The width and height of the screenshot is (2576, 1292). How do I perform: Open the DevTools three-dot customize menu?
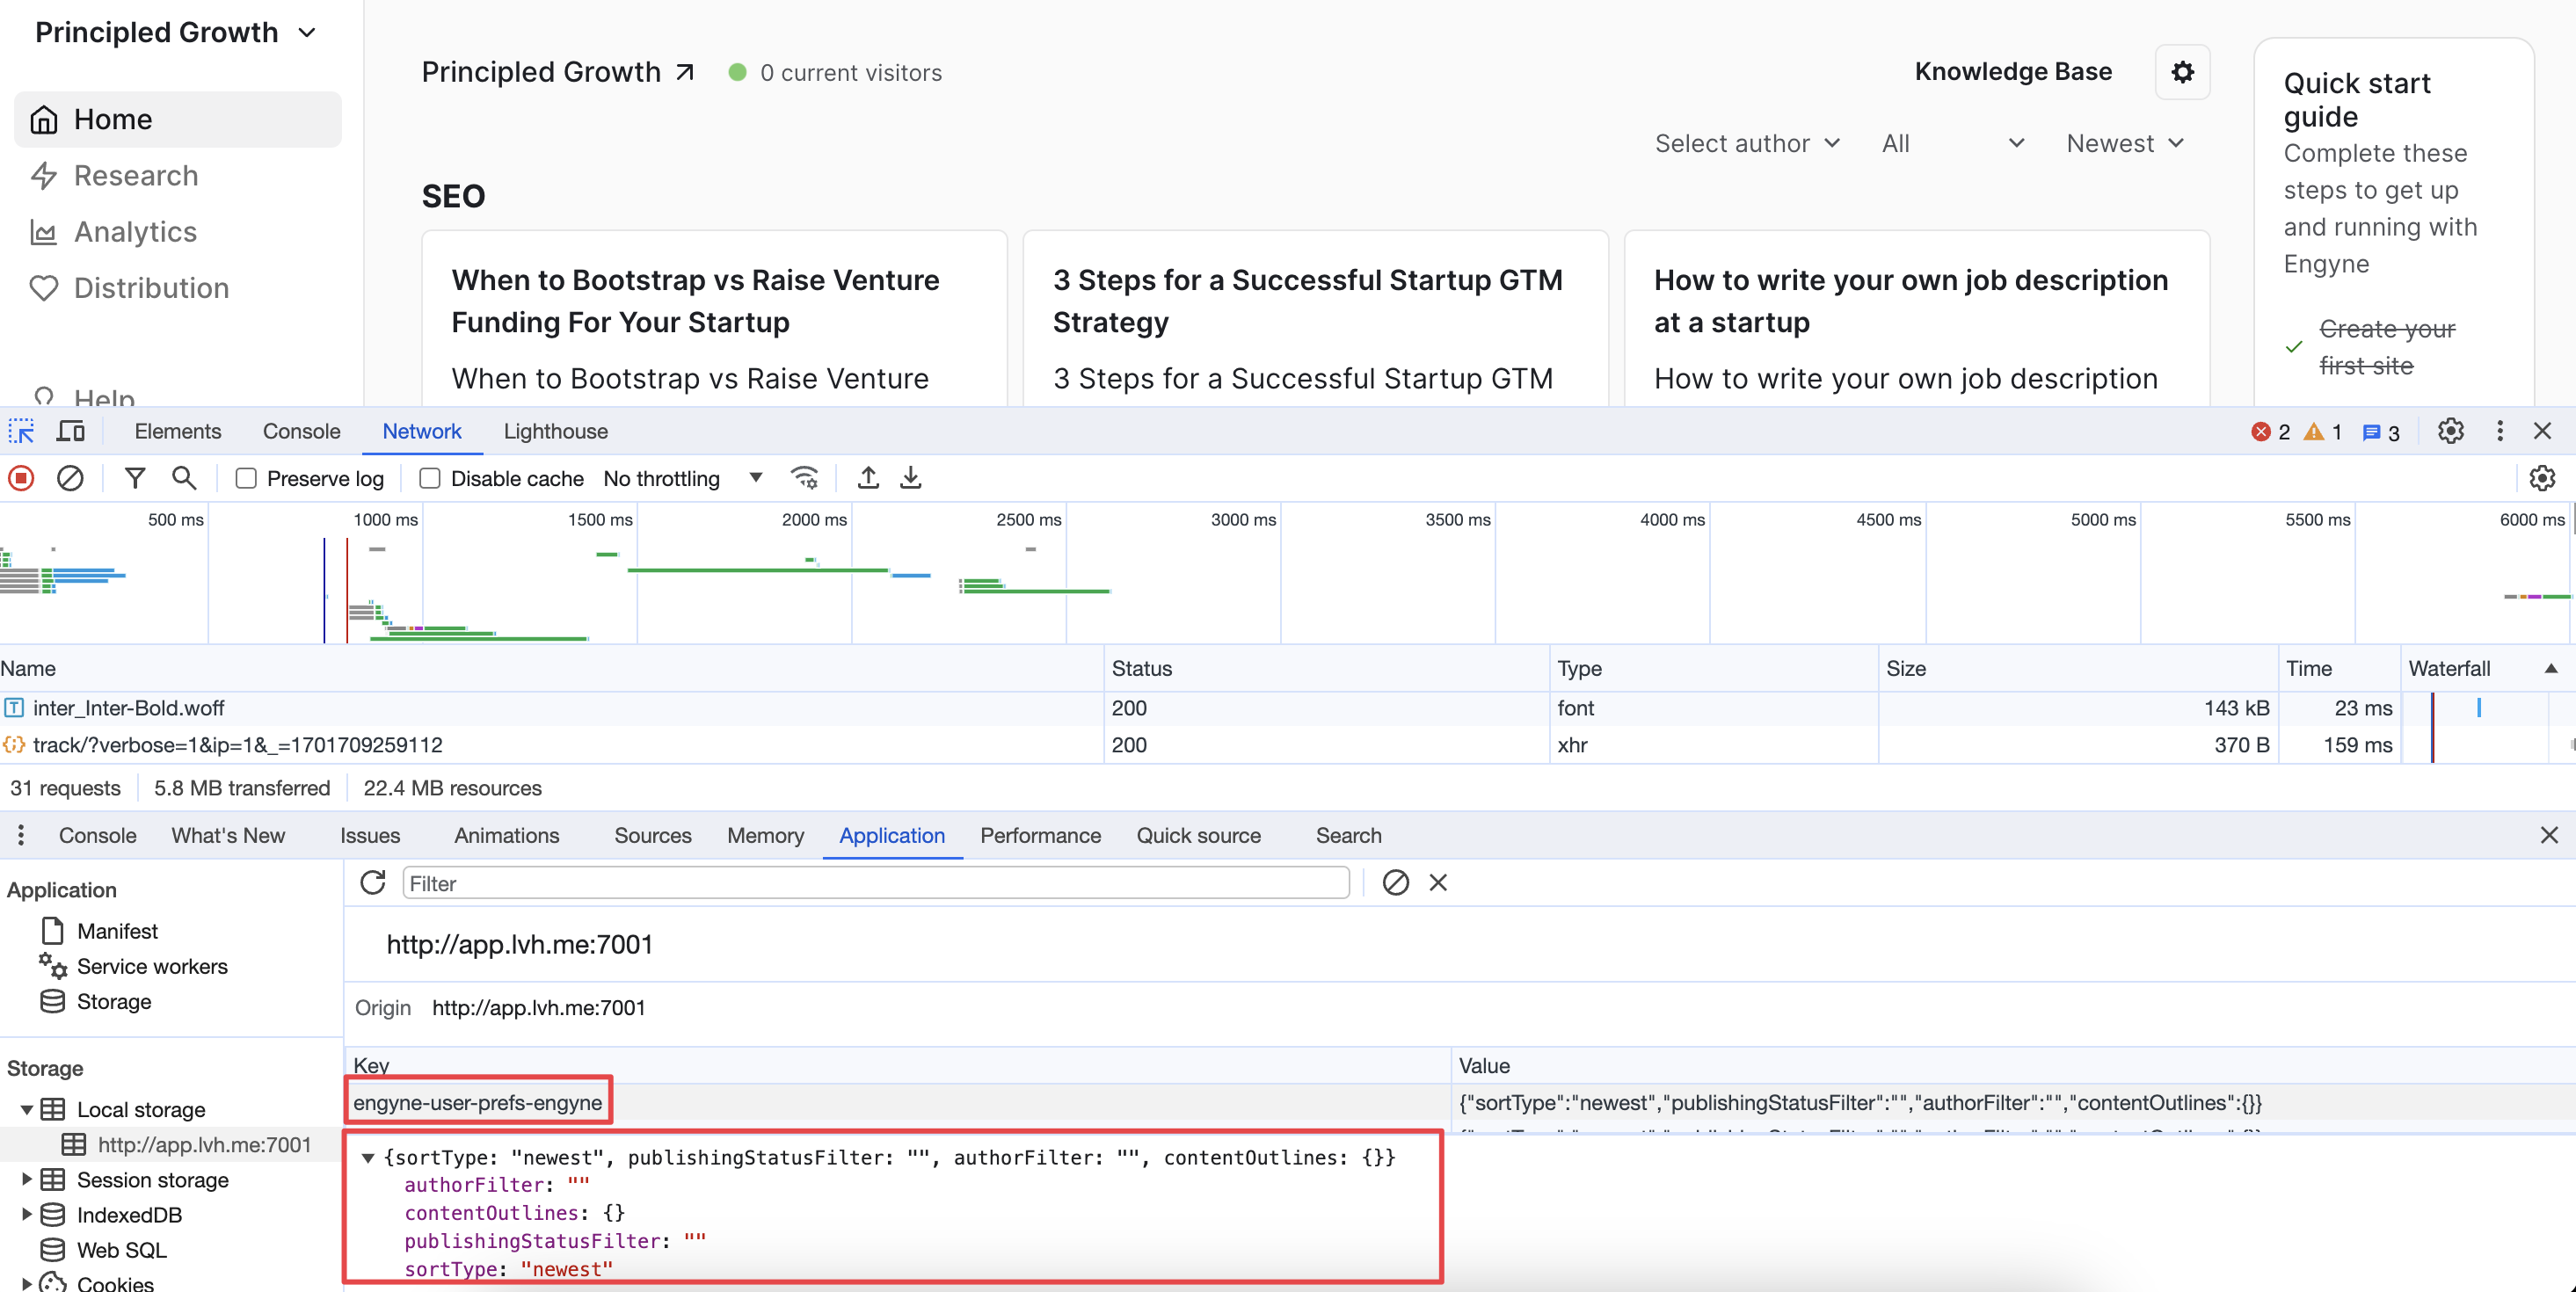tap(2500, 431)
